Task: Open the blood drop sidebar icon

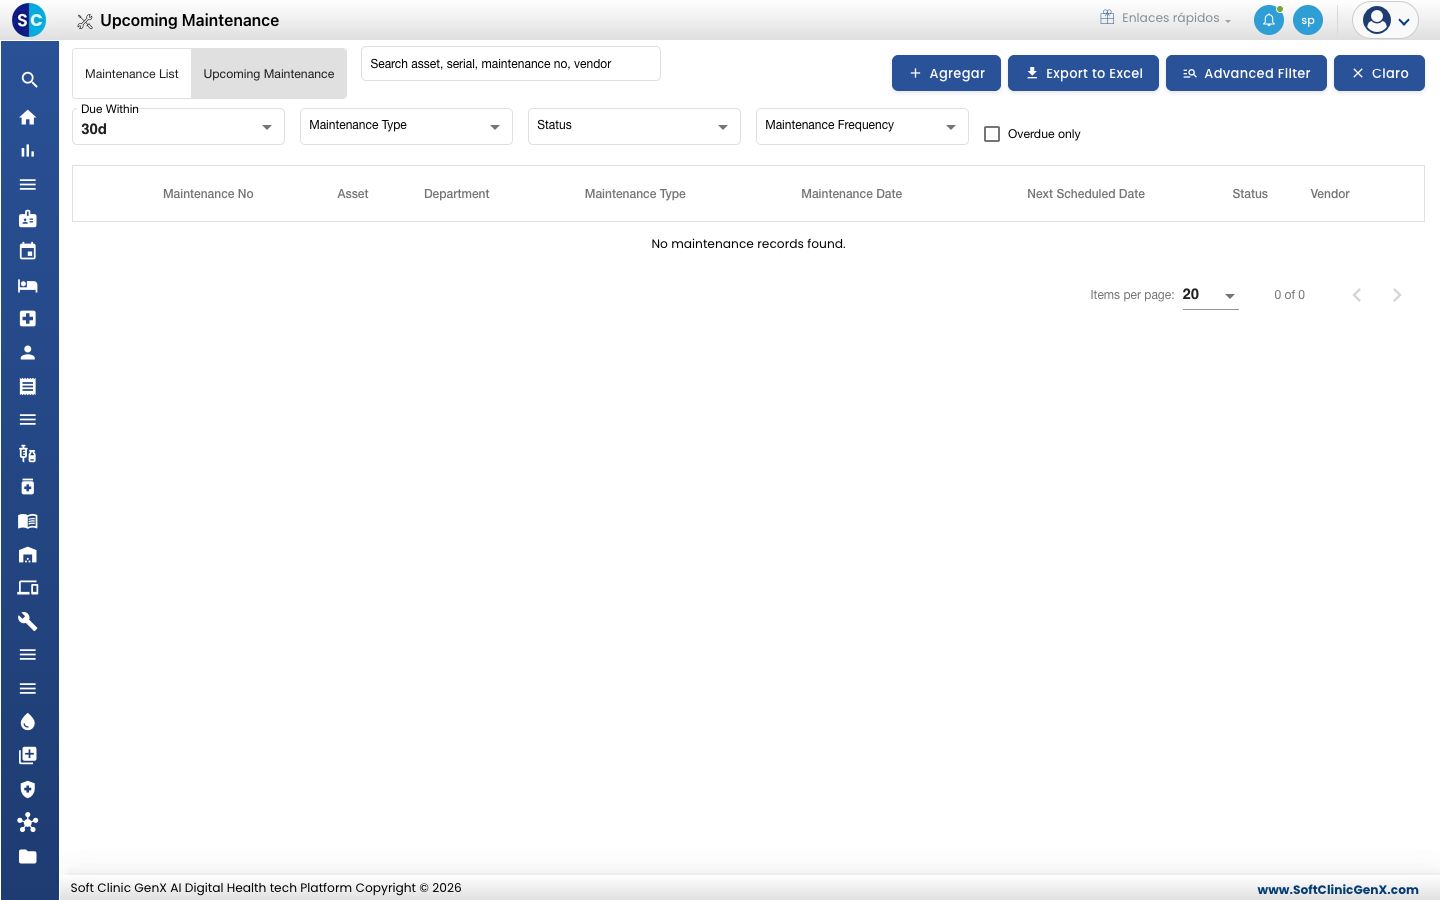Action: point(28,722)
